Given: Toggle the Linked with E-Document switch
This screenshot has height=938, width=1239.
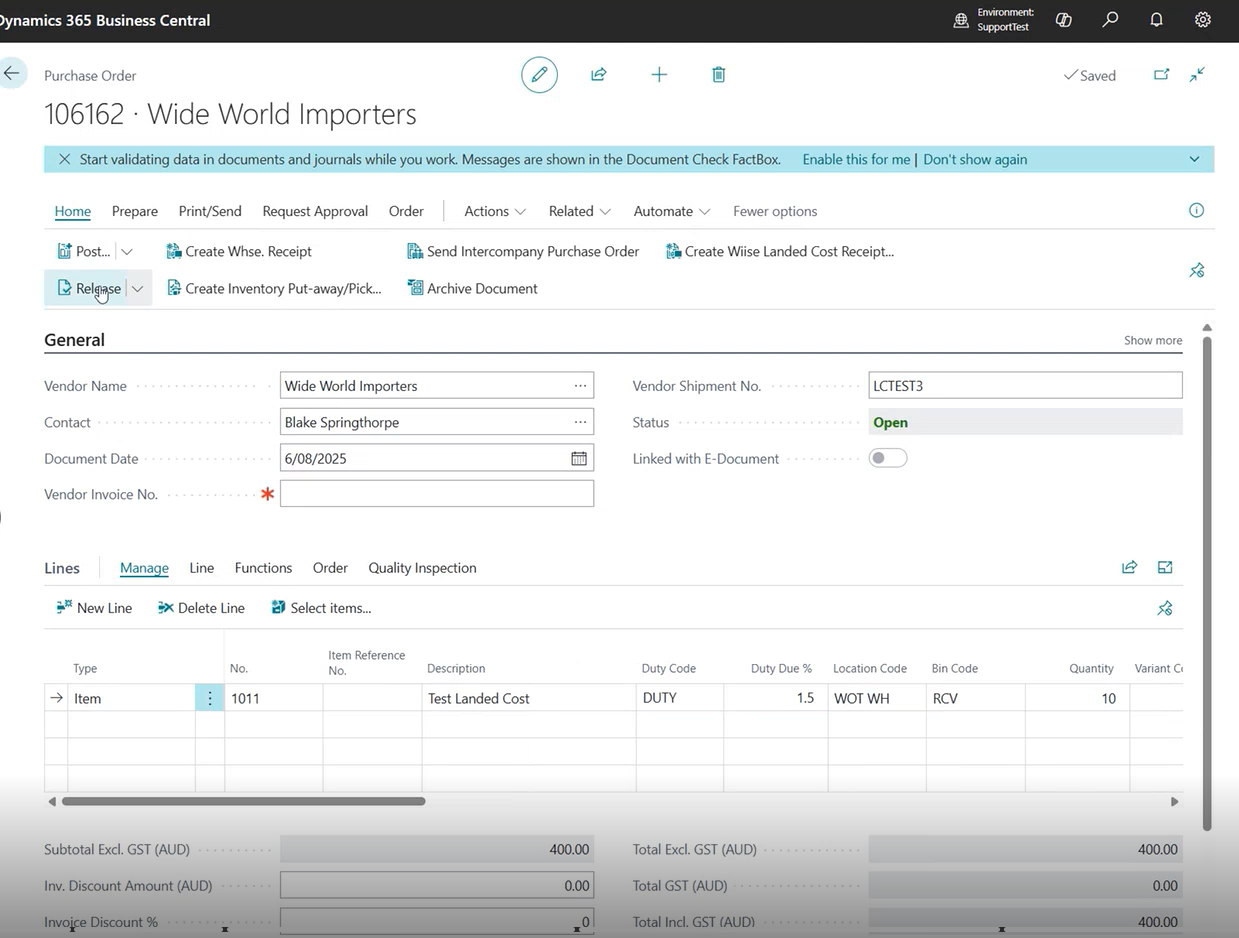Looking at the screenshot, I should 888,458.
